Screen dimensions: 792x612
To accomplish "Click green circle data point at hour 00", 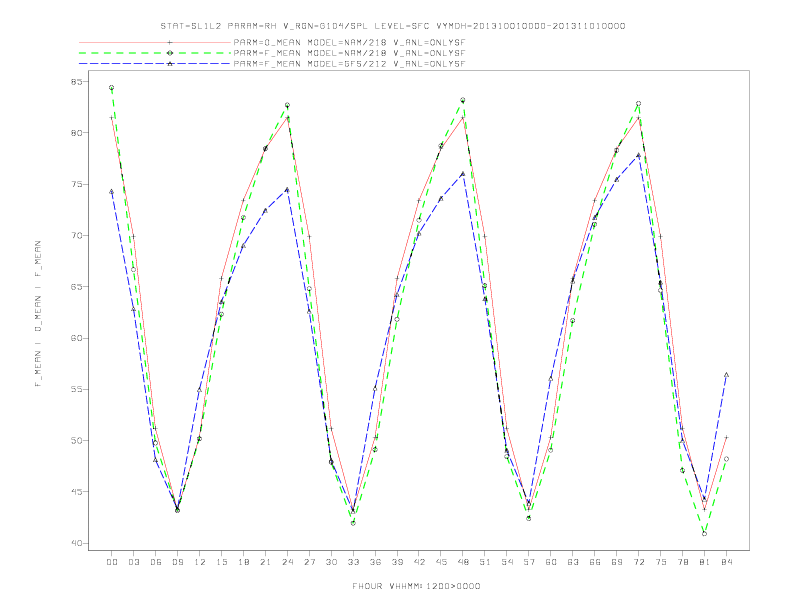I will click(x=112, y=88).
